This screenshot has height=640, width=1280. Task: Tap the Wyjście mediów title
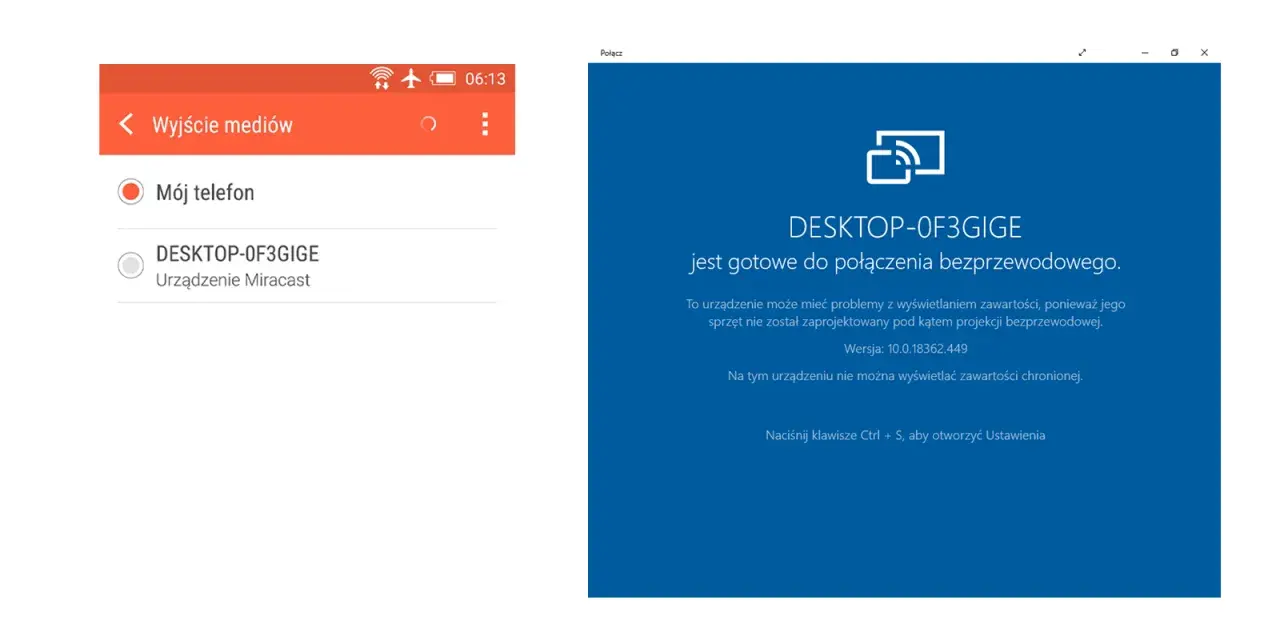(222, 125)
